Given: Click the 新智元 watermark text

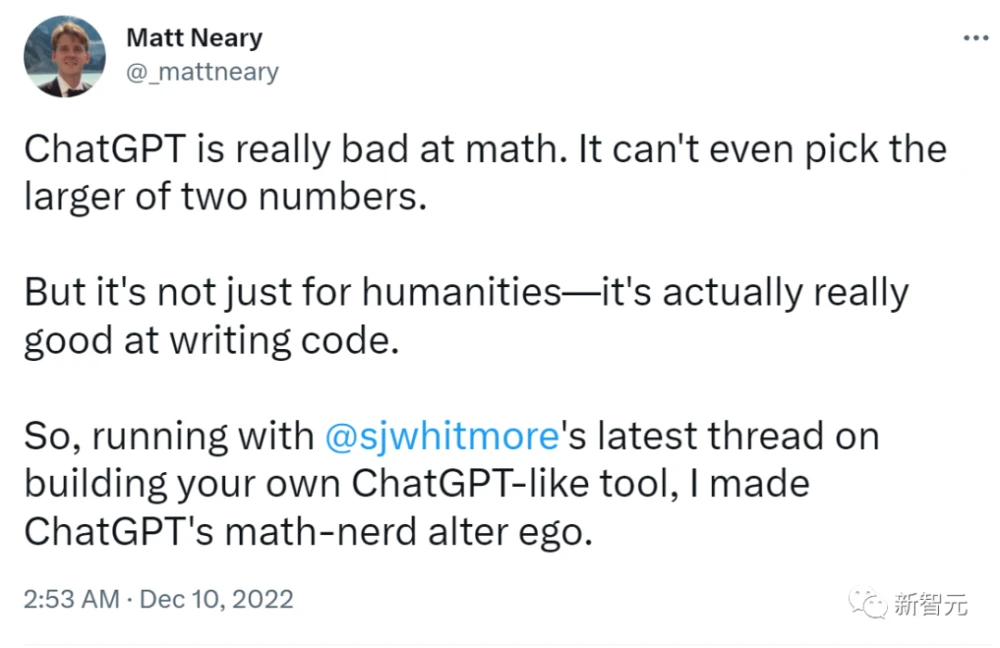Looking at the screenshot, I should click(930, 603).
